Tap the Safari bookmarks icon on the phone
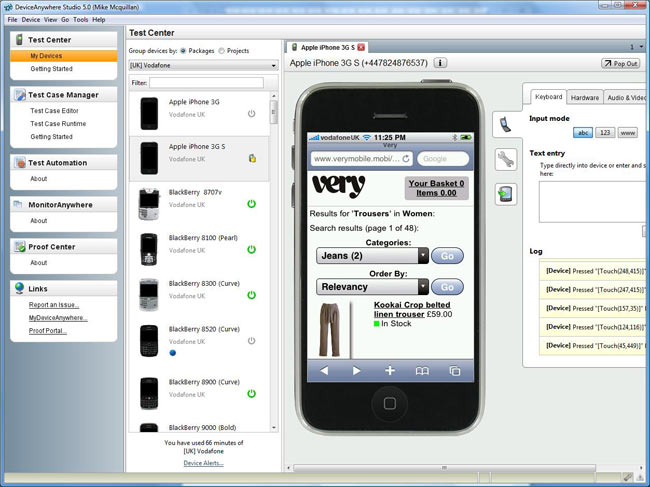The height and width of the screenshot is (487, 650). (x=422, y=370)
